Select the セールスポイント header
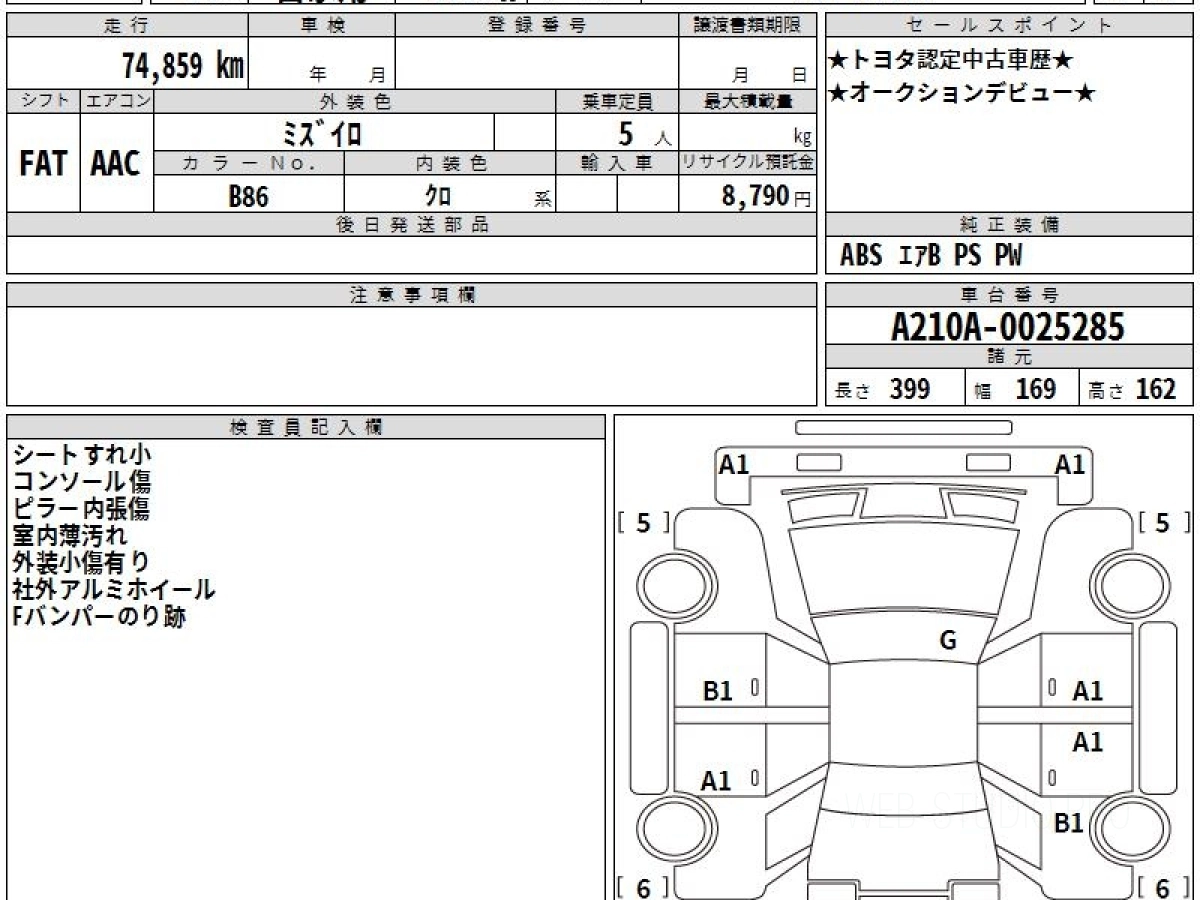The width and height of the screenshot is (1200, 900). [x=1009, y=26]
